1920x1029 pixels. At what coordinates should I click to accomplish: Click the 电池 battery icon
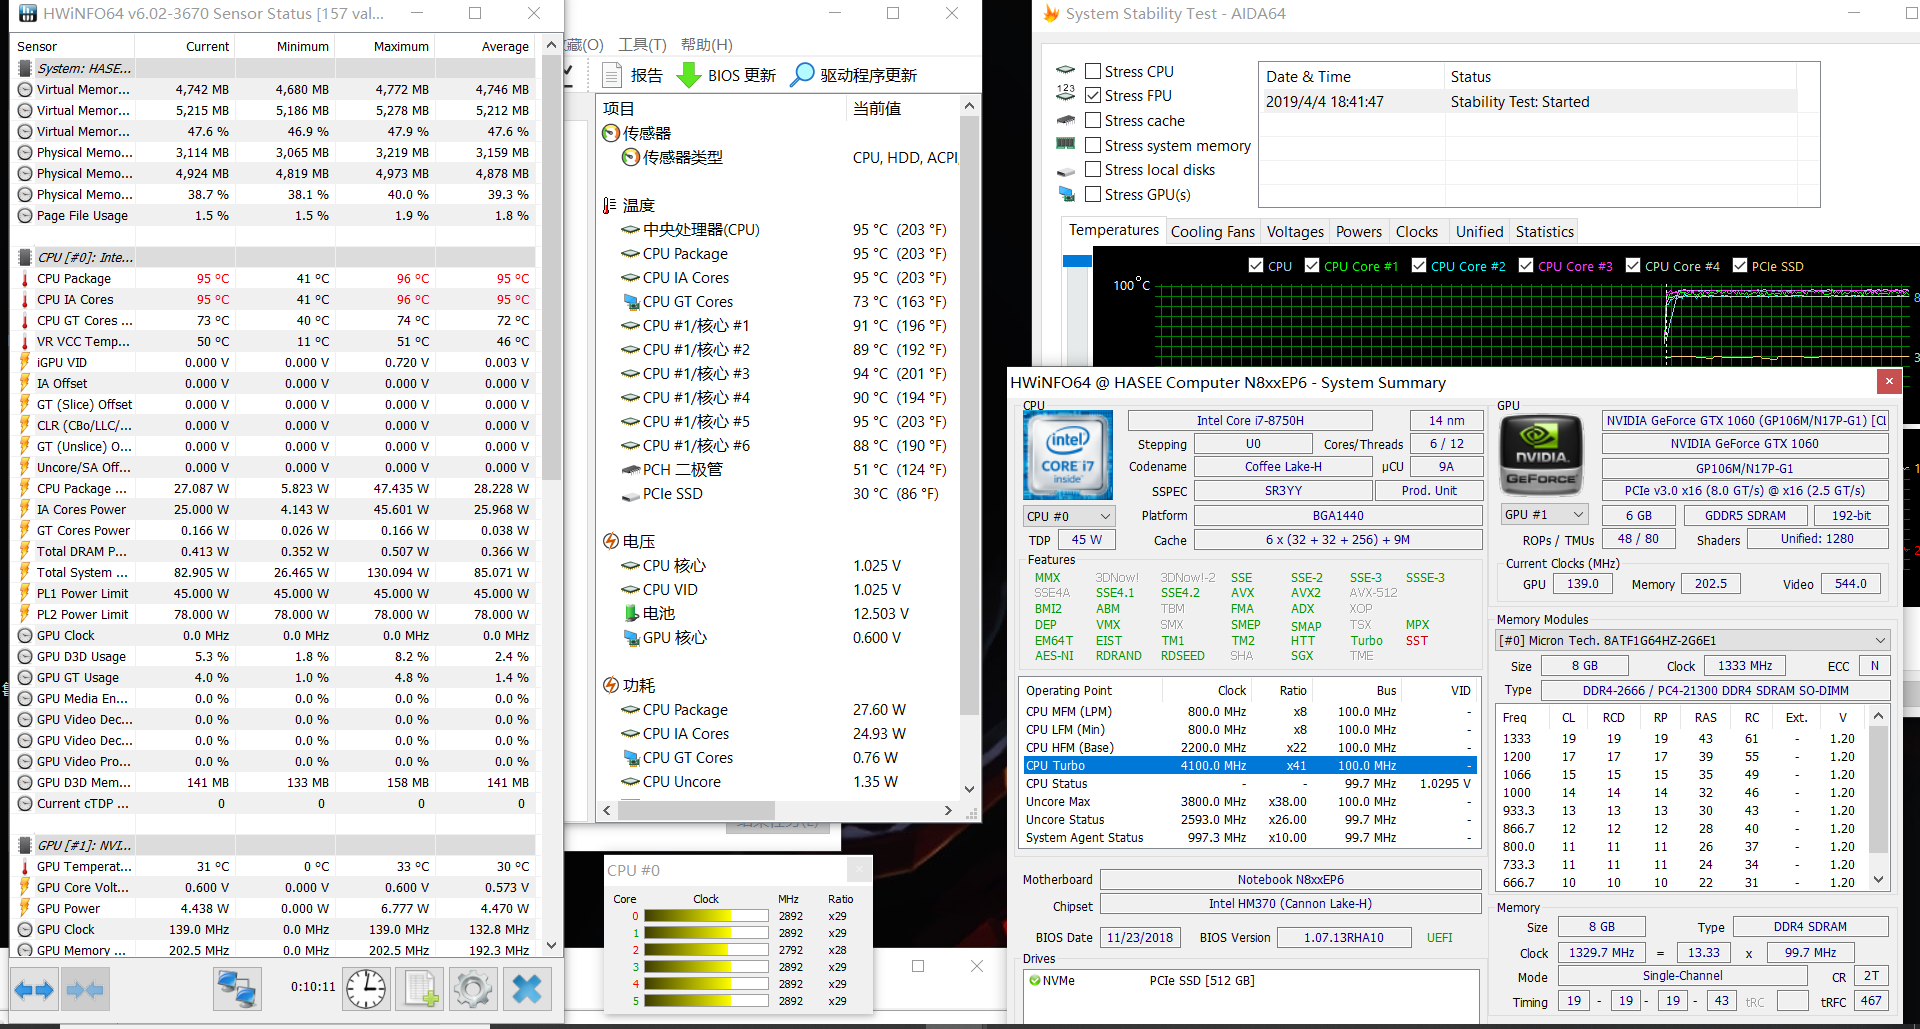pyautogui.click(x=631, y=613)
